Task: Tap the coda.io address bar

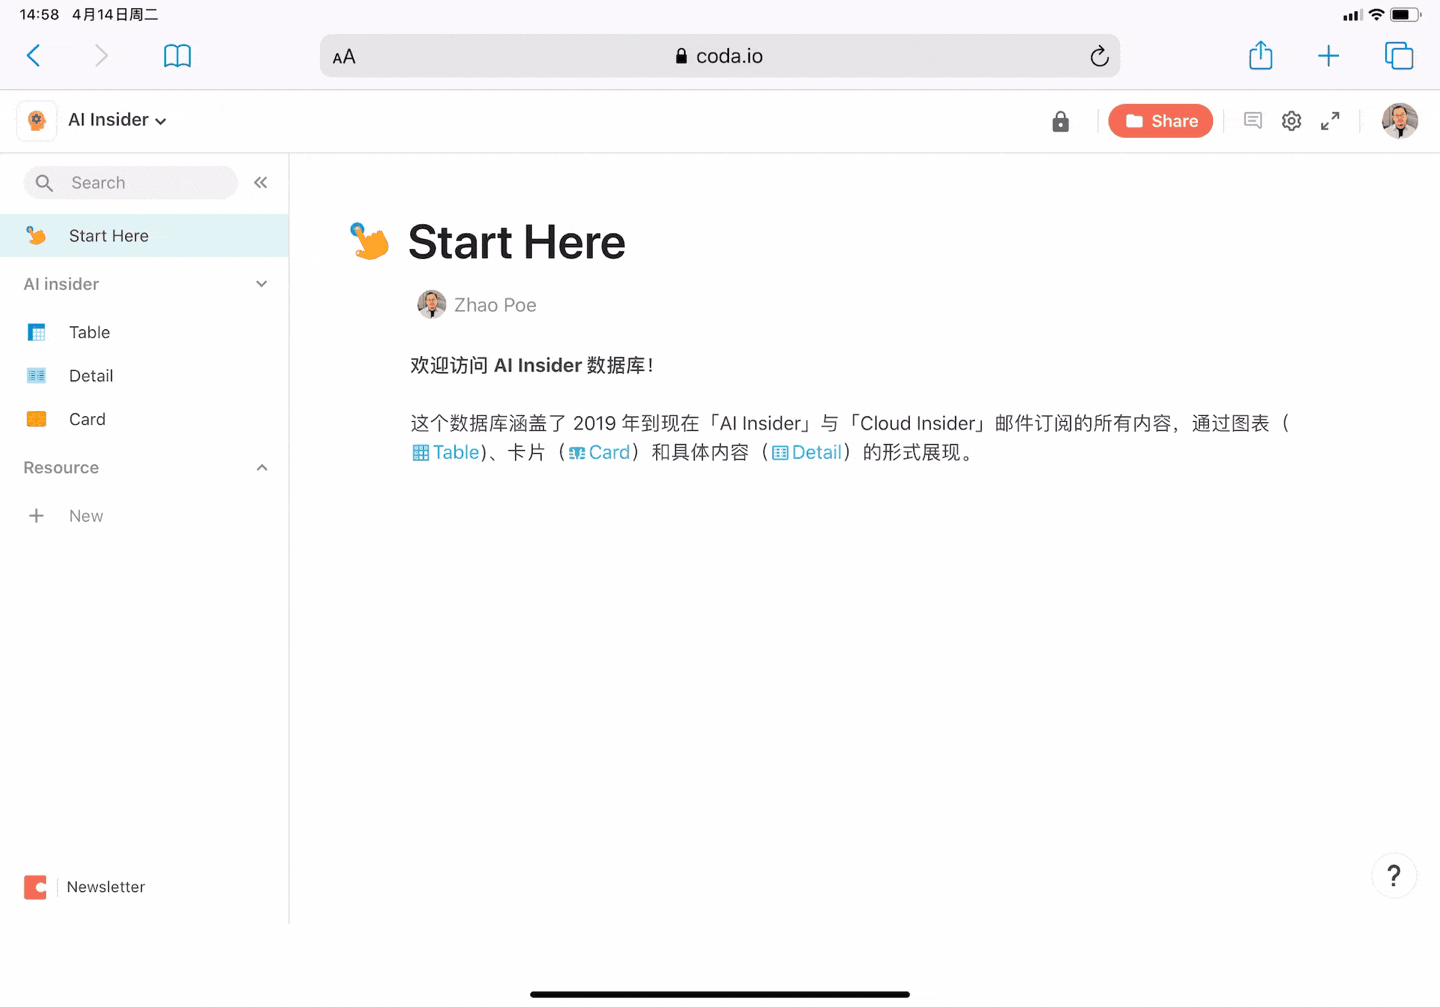Action: tap(720, 56)
